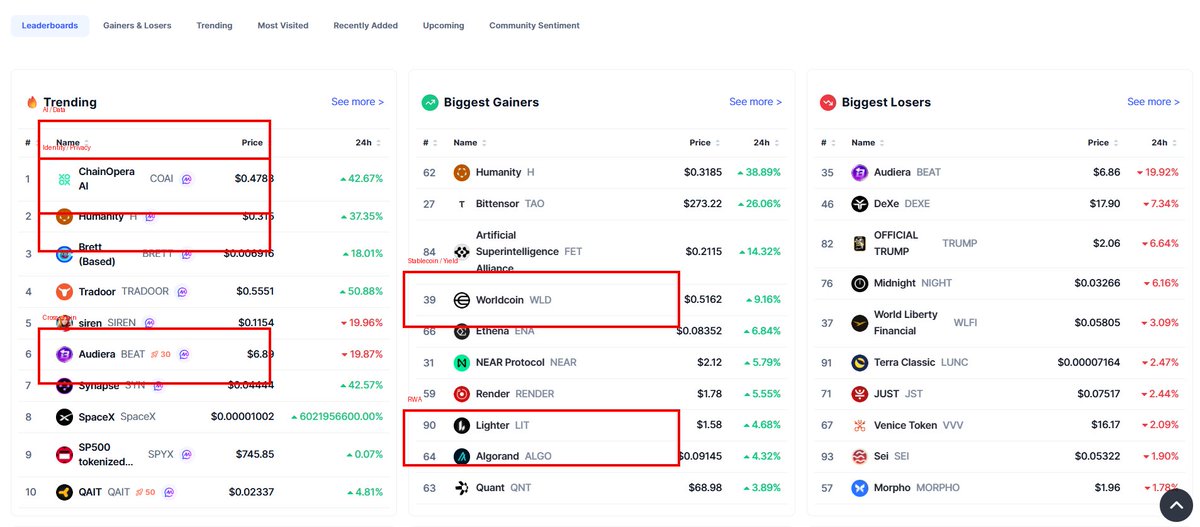This screenshot has width=1200, height=527.
Task: Click the 38.89% change for Humanity gainer
Action: (x=758, y=172)
